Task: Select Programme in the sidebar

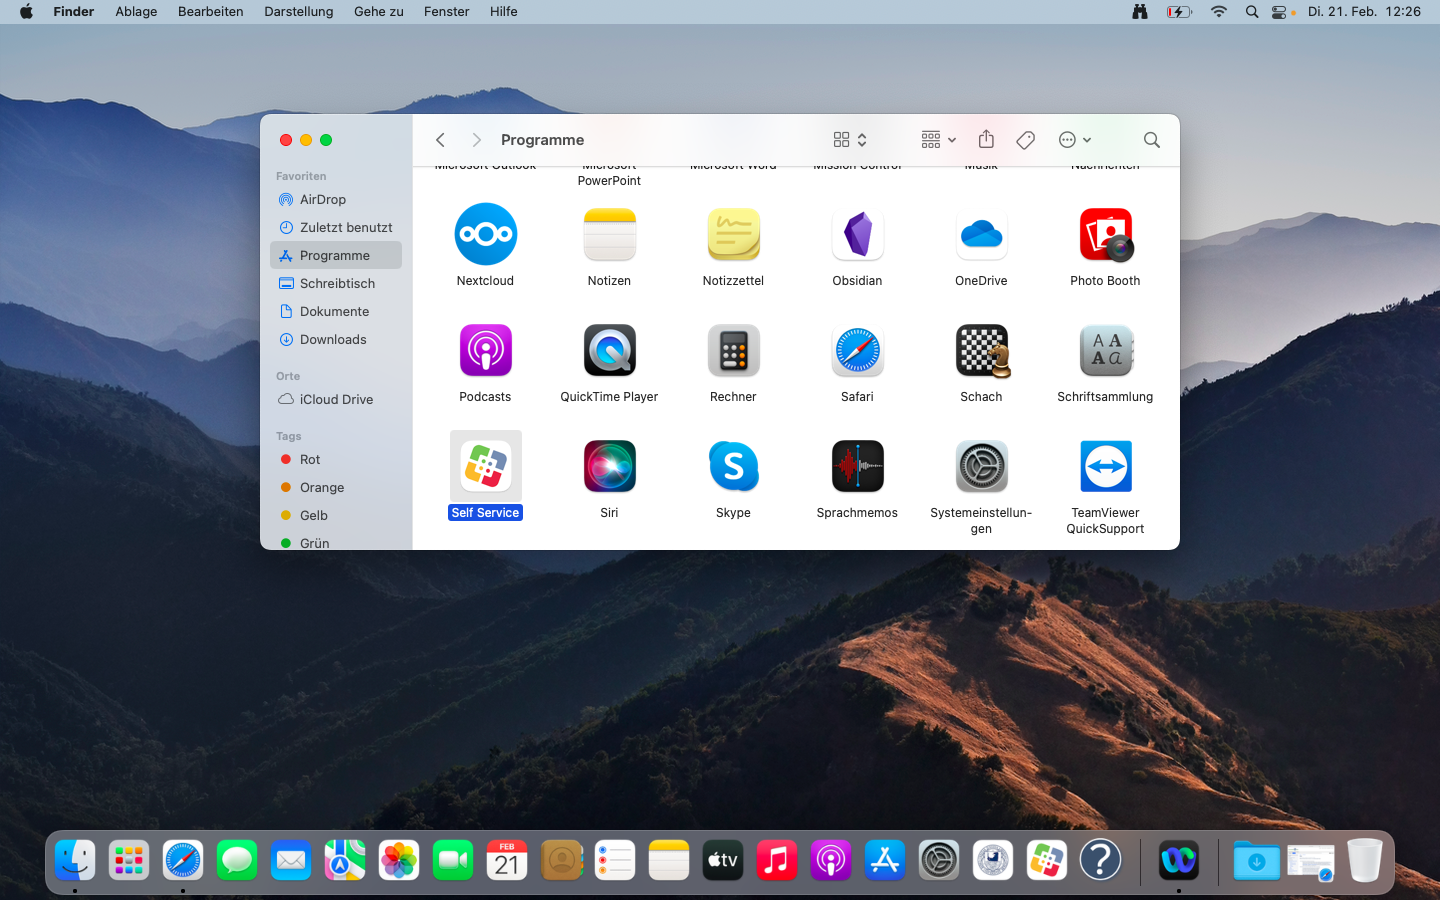Action: tap(336, 256)
